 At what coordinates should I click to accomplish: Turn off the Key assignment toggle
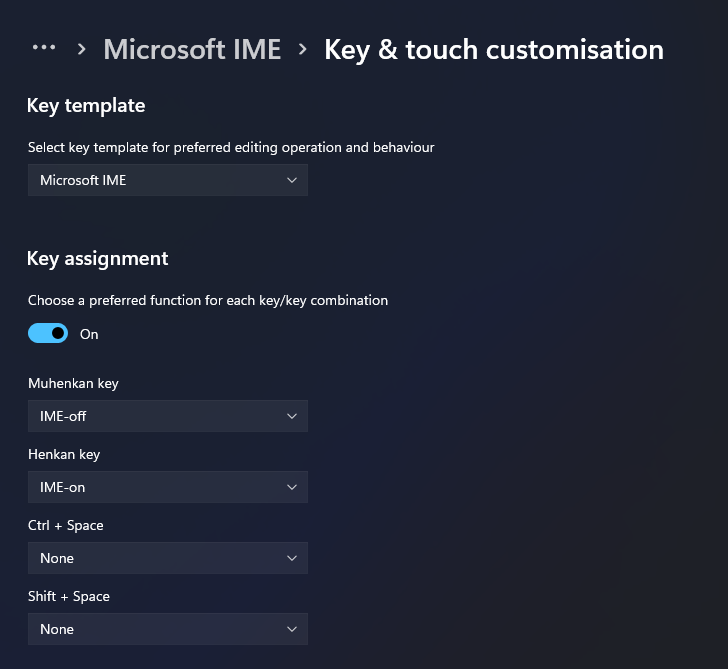pyautogui.click(x=48, y=333)
